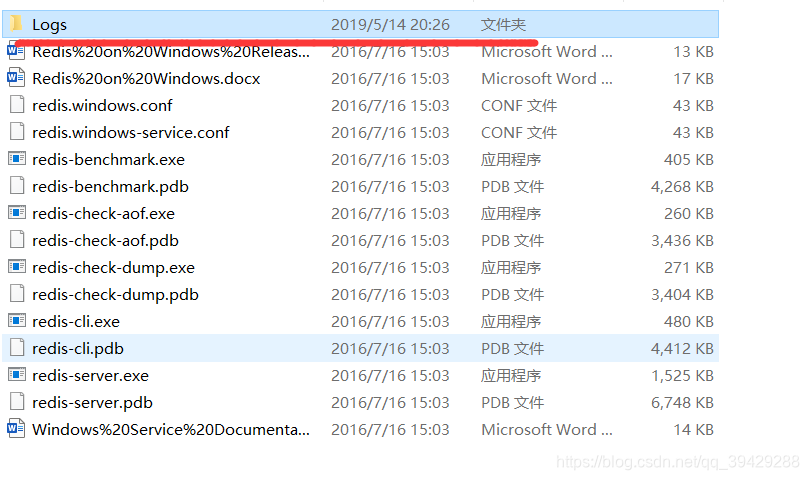Click 应用程序 type of redis-cli.exe
This screenshot has width=809, height=480.
click(511, 322)
